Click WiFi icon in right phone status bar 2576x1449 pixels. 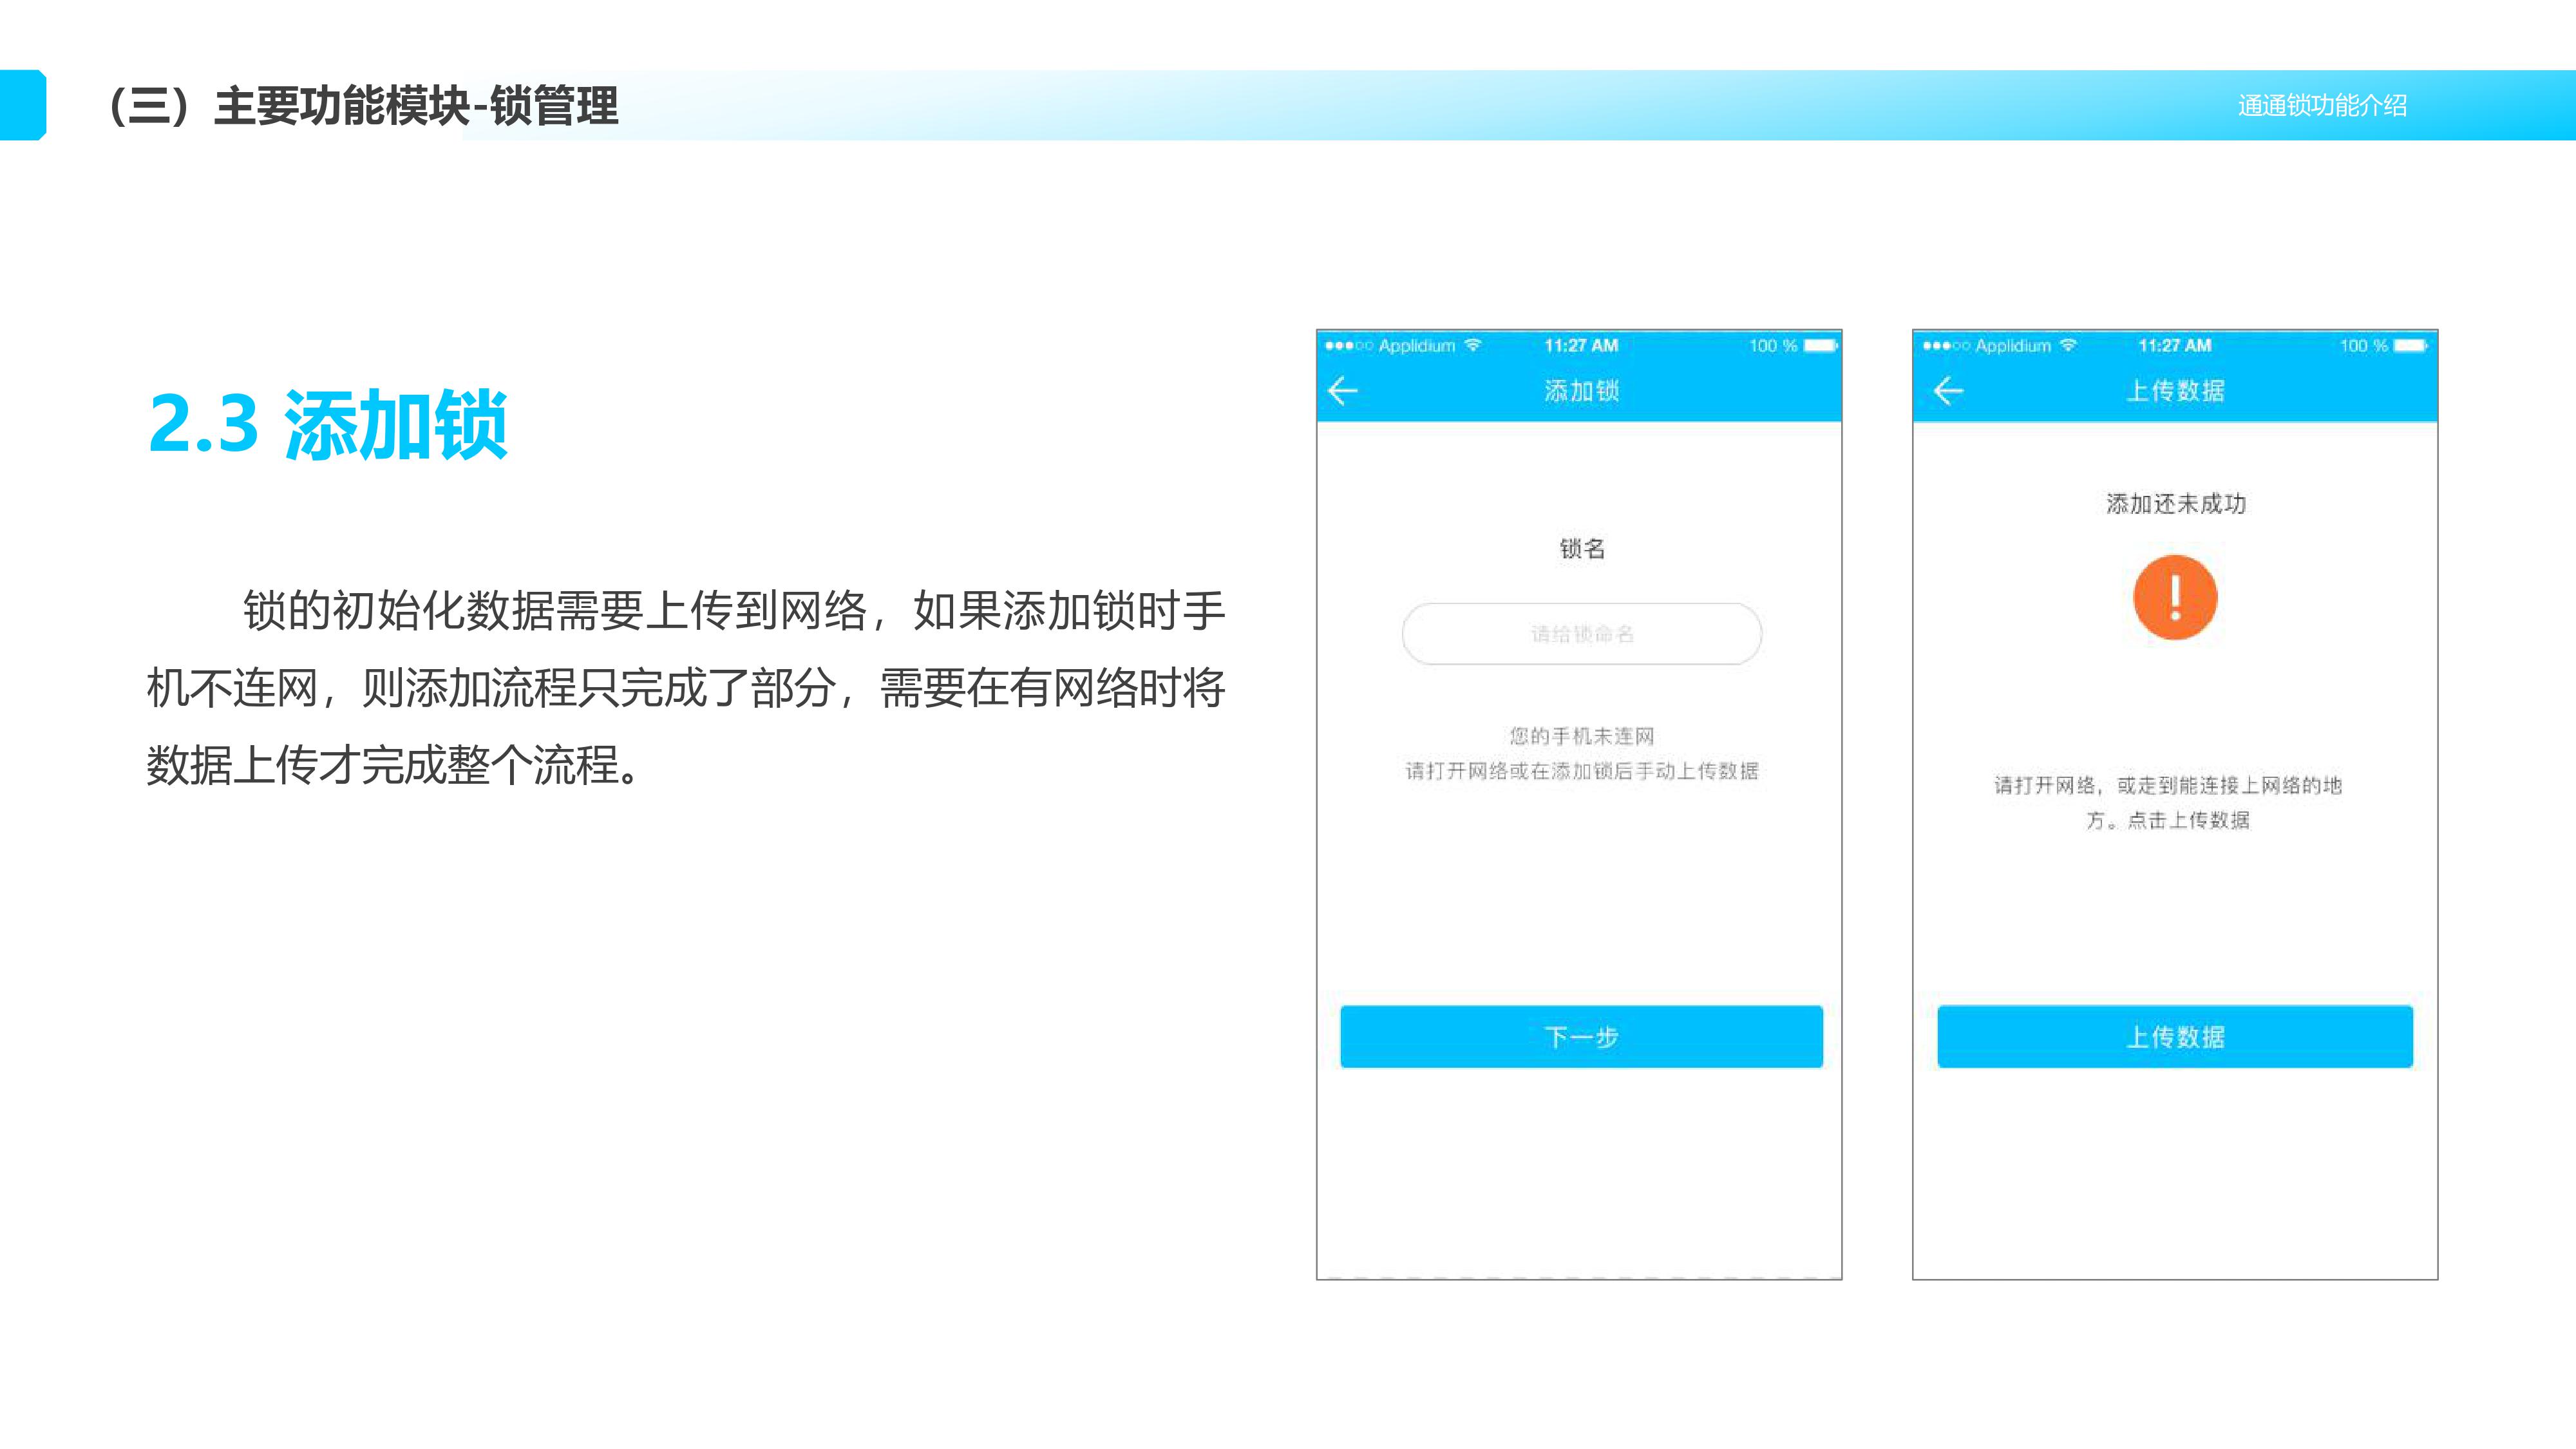[x=2068, y=345]
